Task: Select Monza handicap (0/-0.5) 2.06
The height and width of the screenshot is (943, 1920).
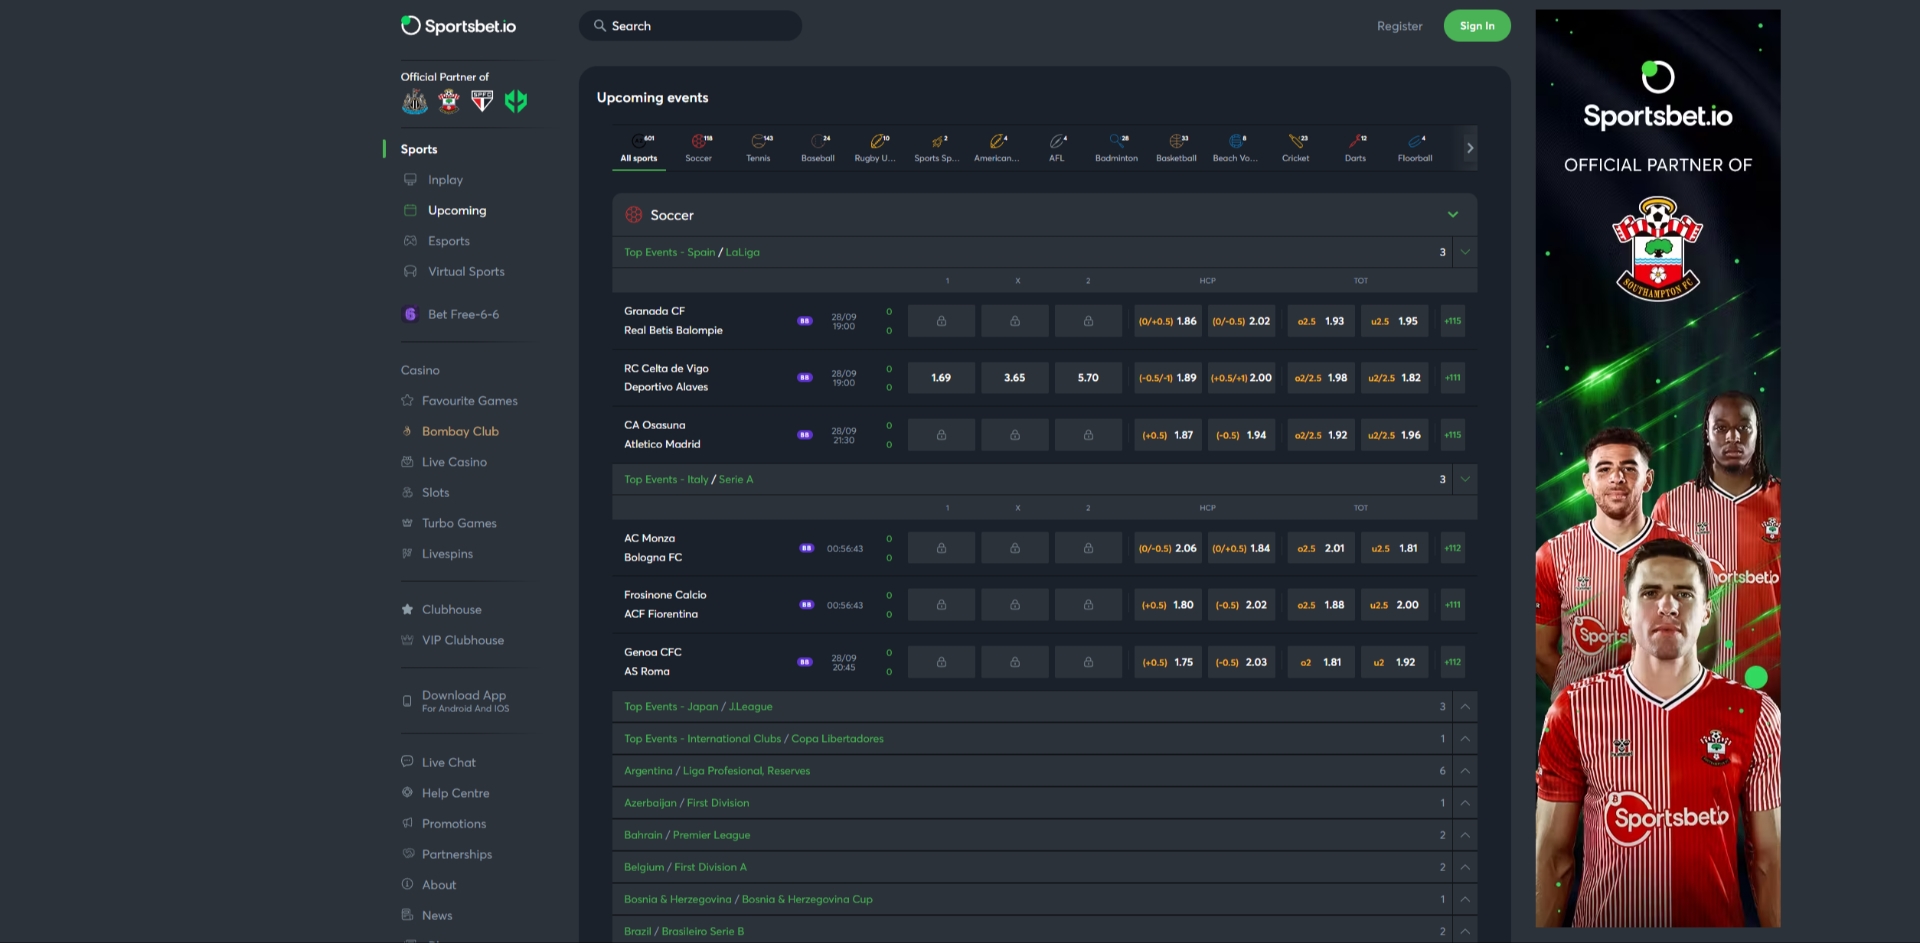Action: pyautogui.click(x=1168, y=548)
